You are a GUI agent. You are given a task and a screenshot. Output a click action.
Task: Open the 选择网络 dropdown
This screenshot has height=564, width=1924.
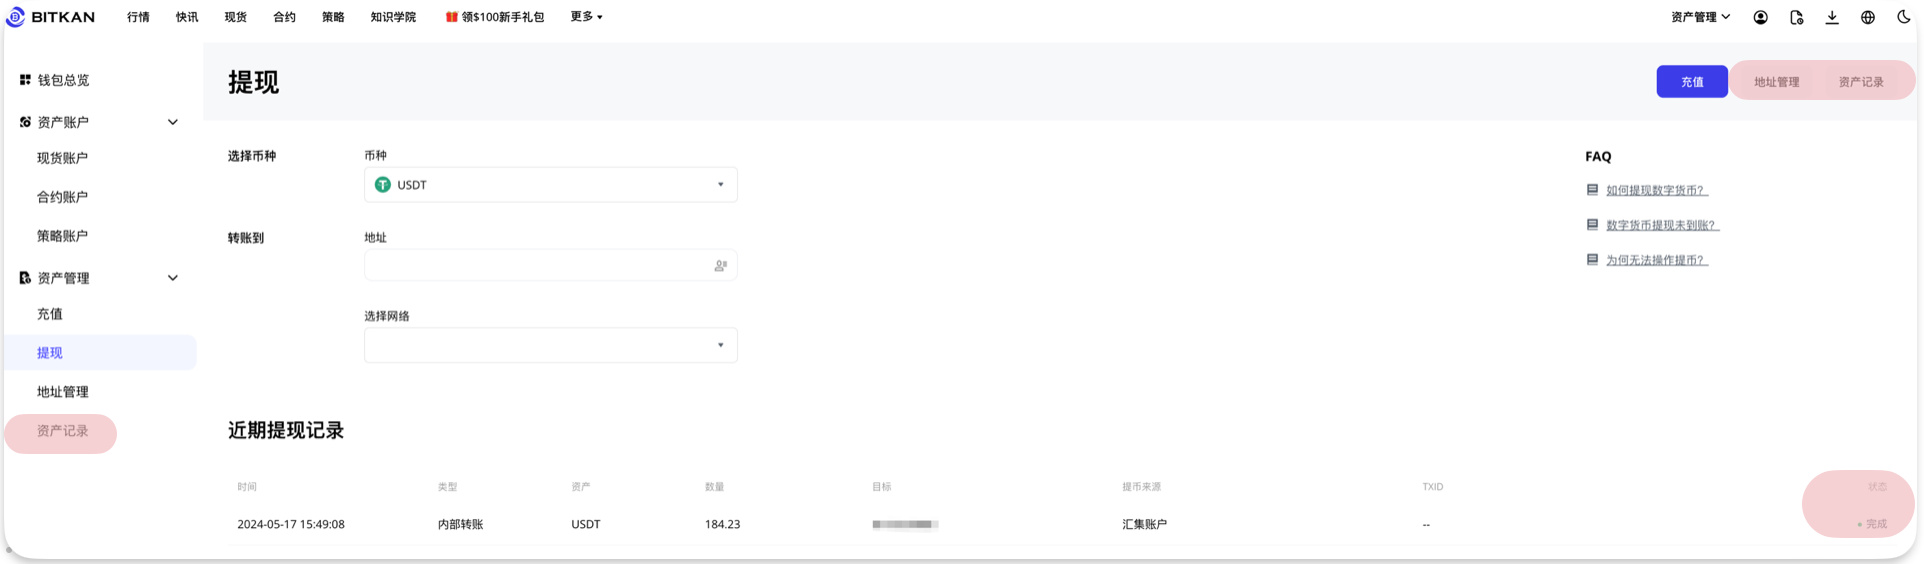551,345
